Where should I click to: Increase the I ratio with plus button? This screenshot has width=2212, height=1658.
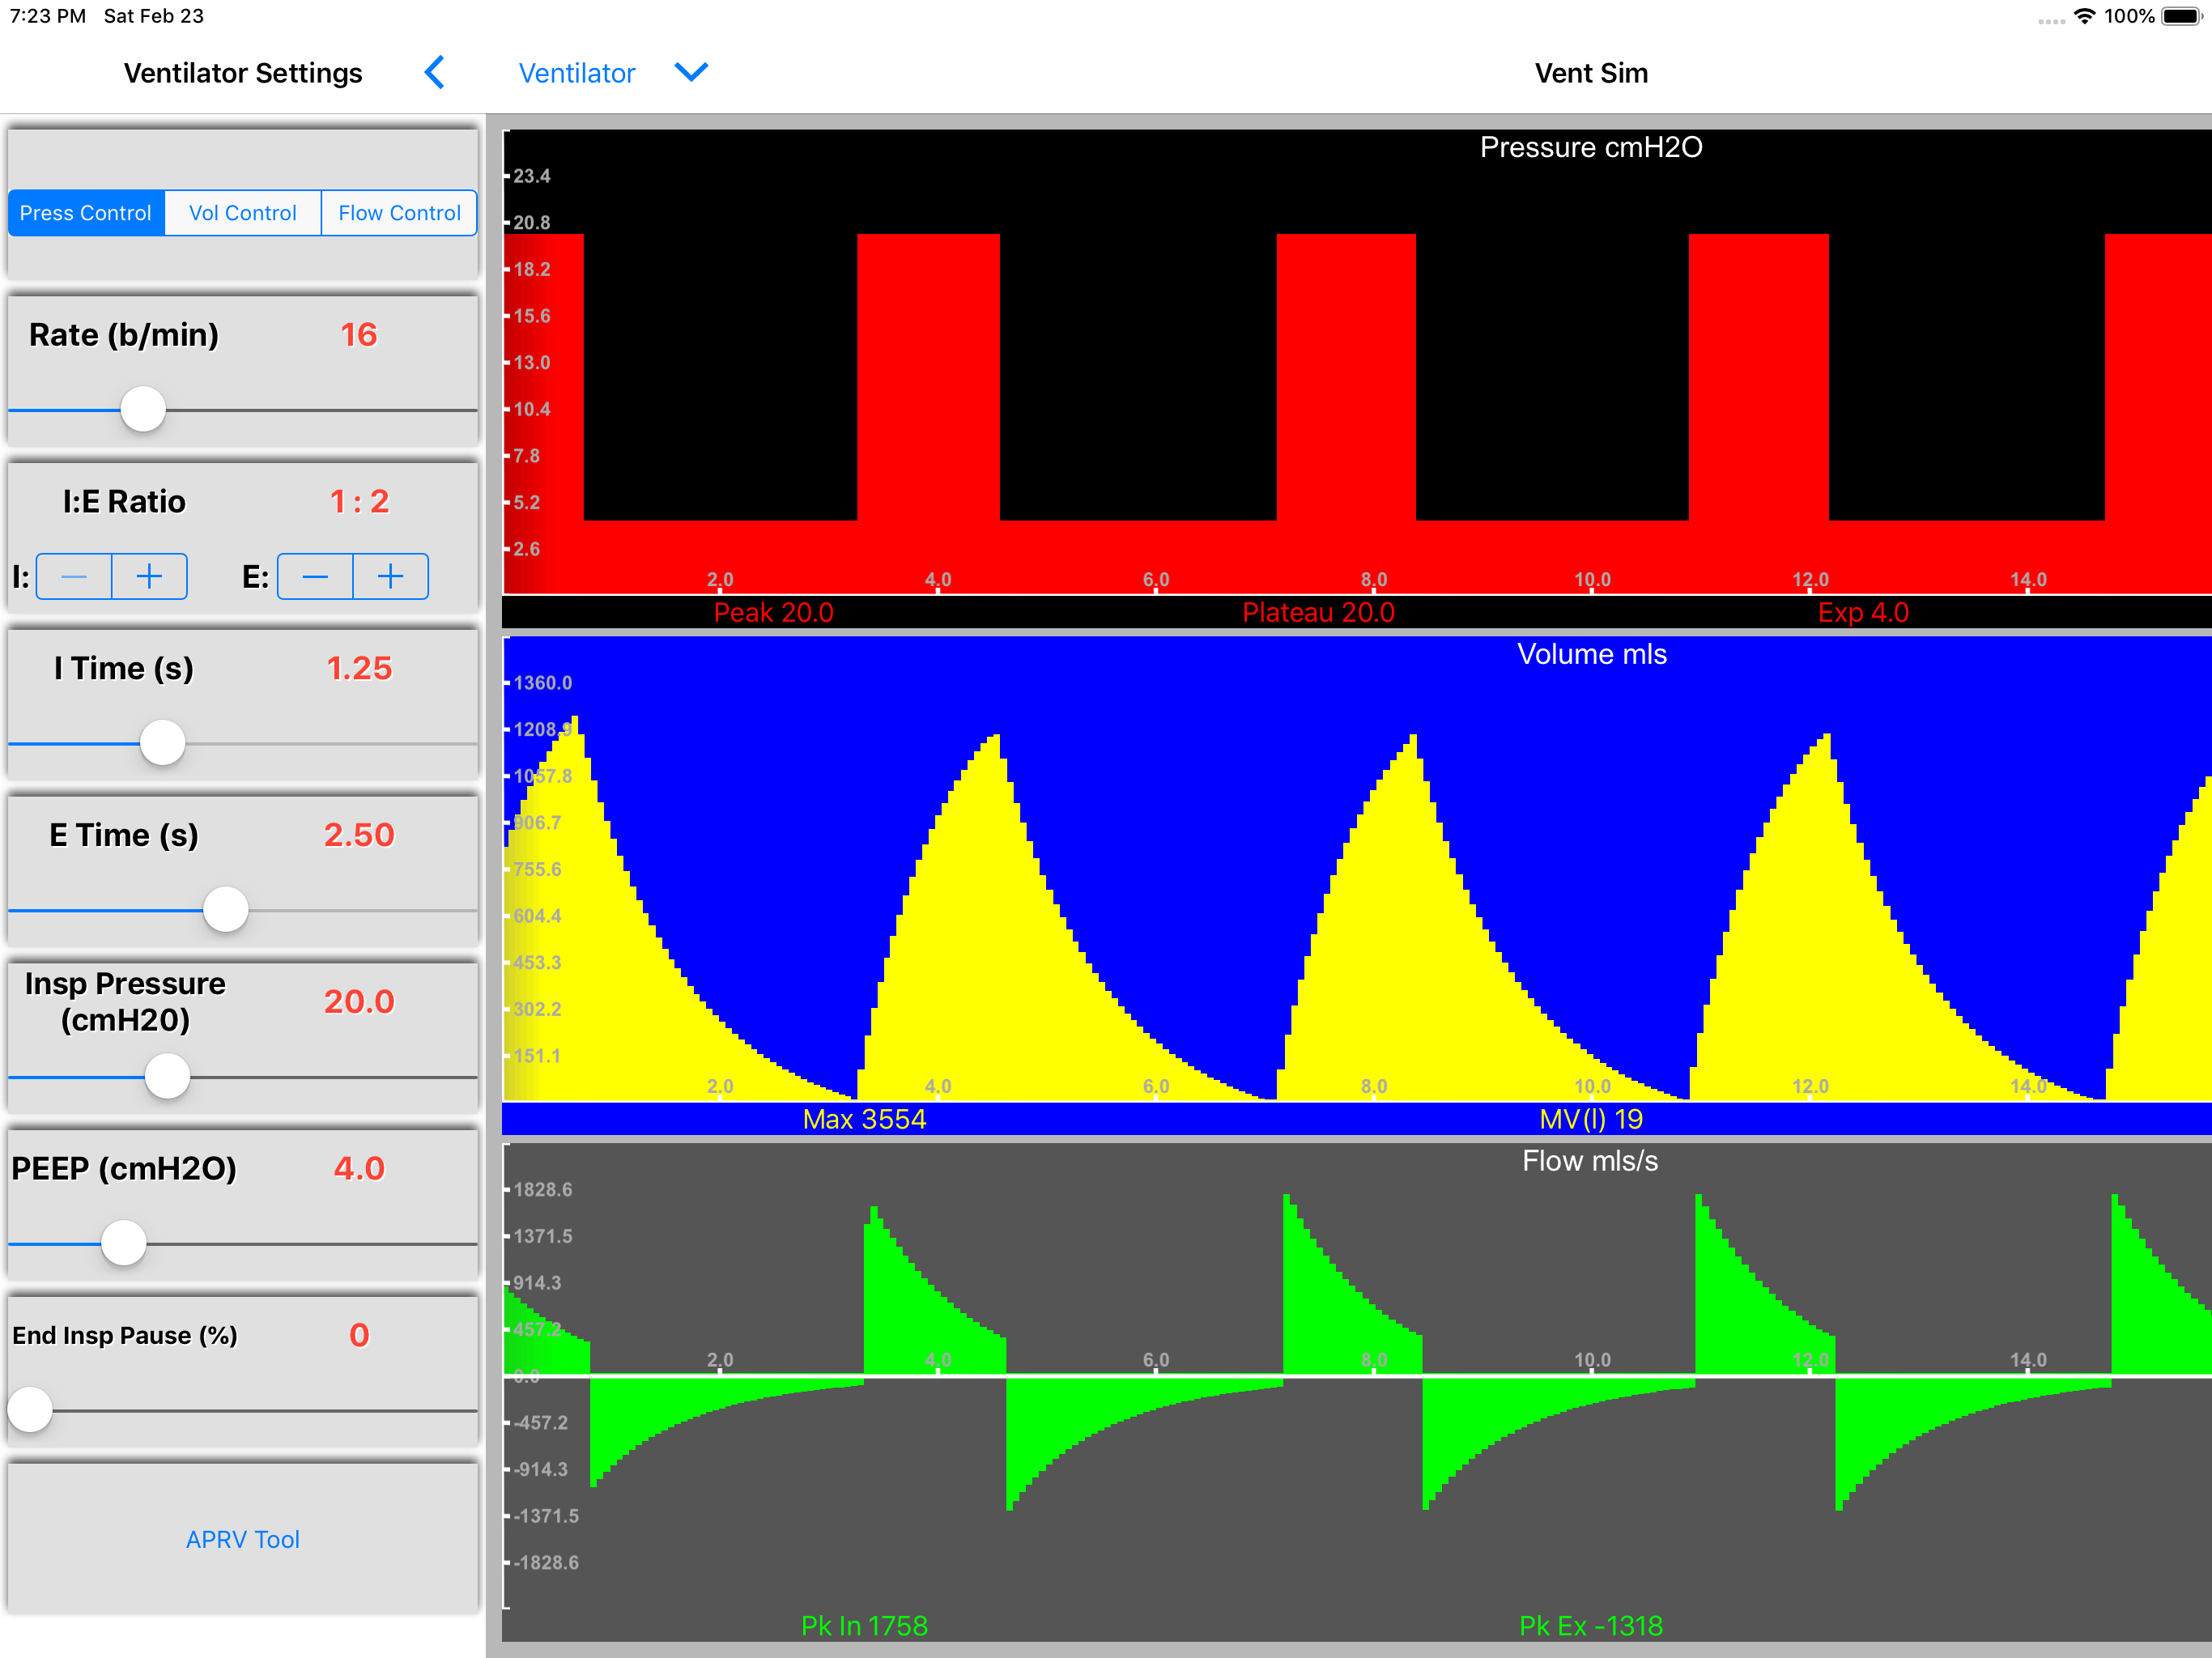[x=149, y=577]
